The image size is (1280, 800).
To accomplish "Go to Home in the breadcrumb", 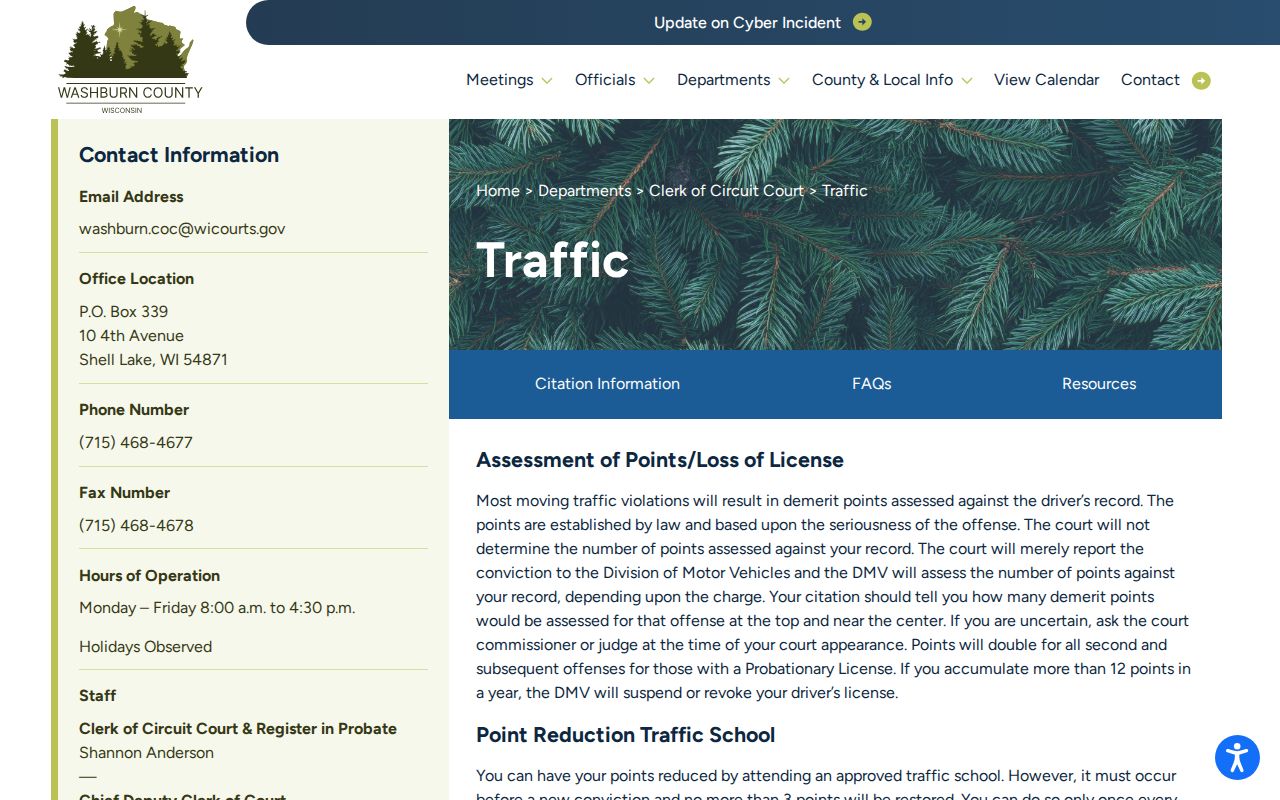I will (x=498, y=191).
